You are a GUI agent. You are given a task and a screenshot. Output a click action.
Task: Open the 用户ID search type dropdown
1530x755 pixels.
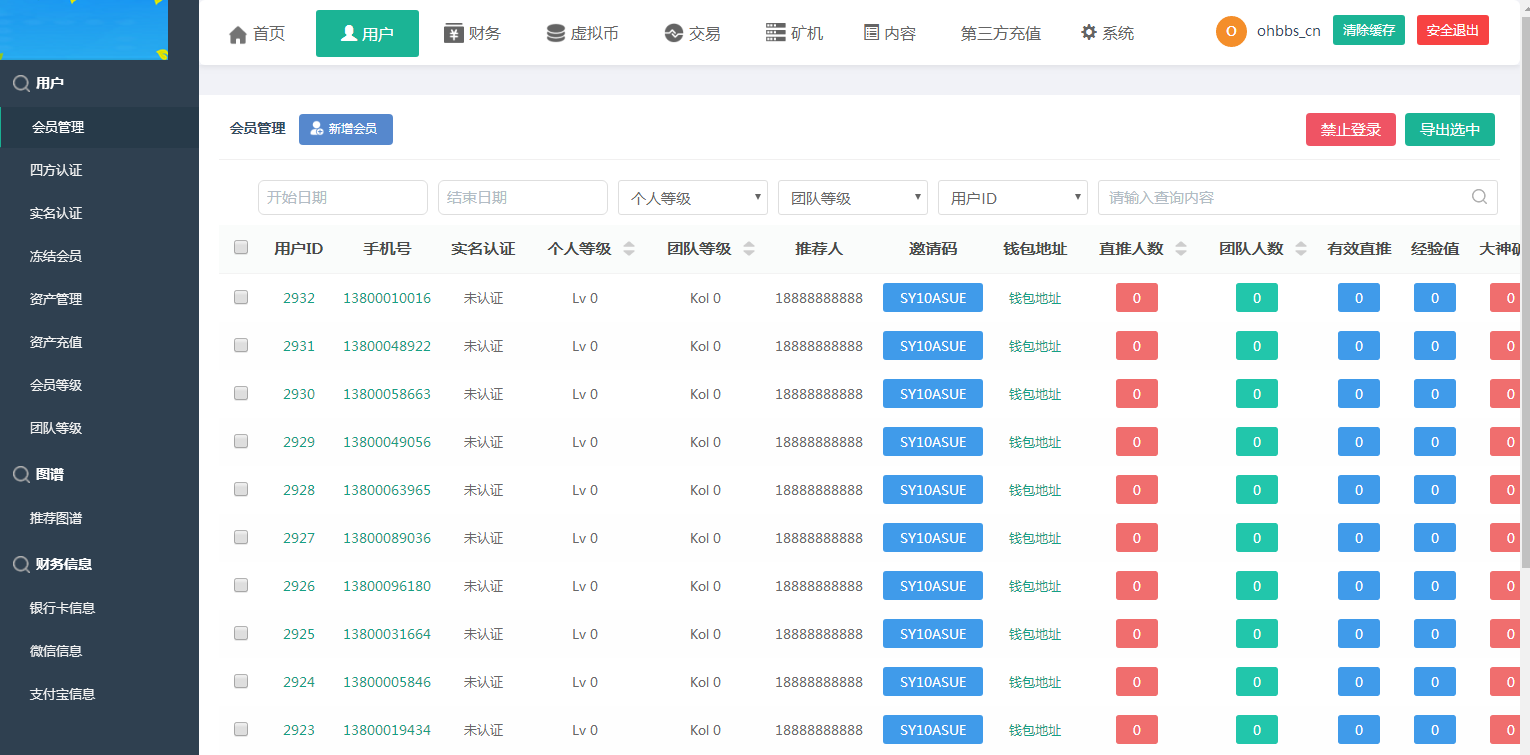(x=1012, y=198)
